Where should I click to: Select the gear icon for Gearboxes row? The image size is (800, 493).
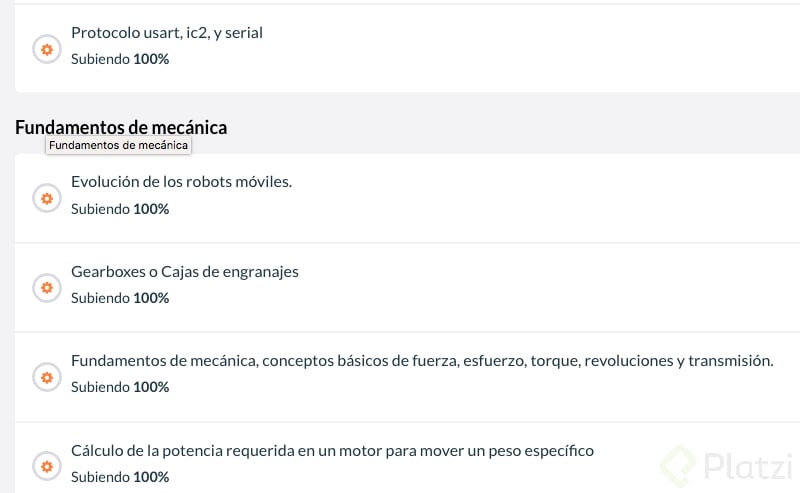pyautogui.click(x=46, y=287)
